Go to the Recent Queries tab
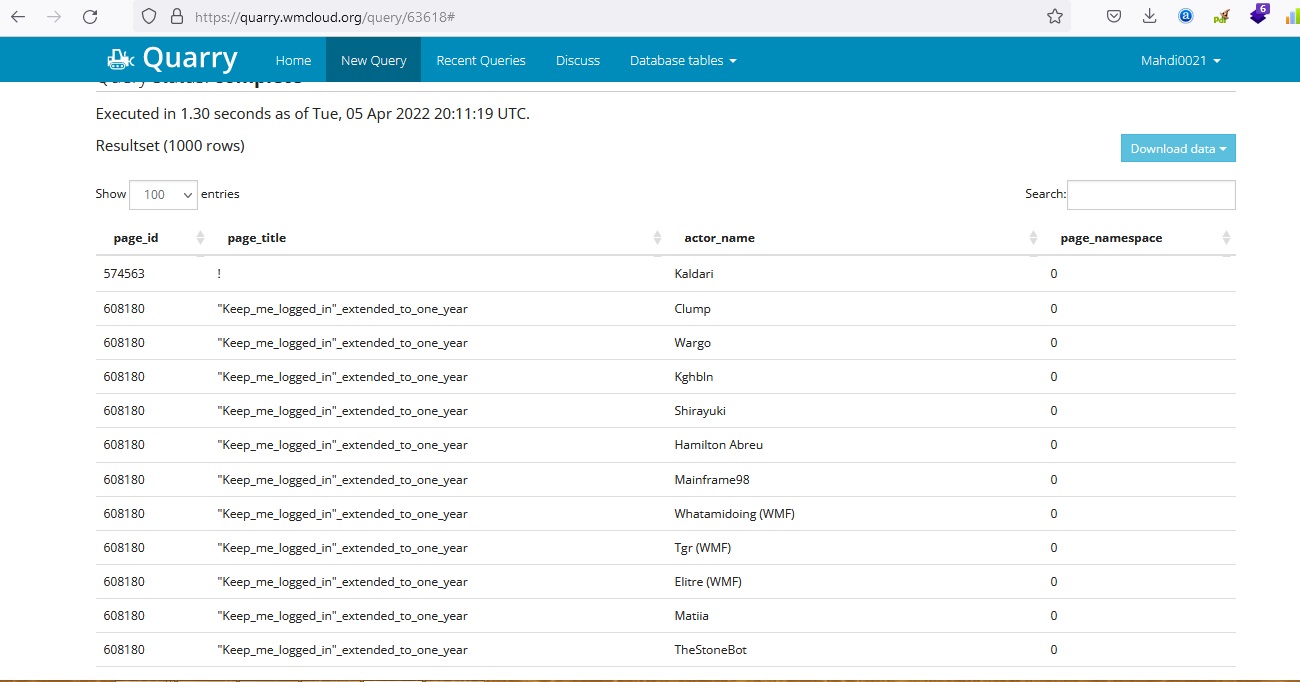 [x=481, y=60]
